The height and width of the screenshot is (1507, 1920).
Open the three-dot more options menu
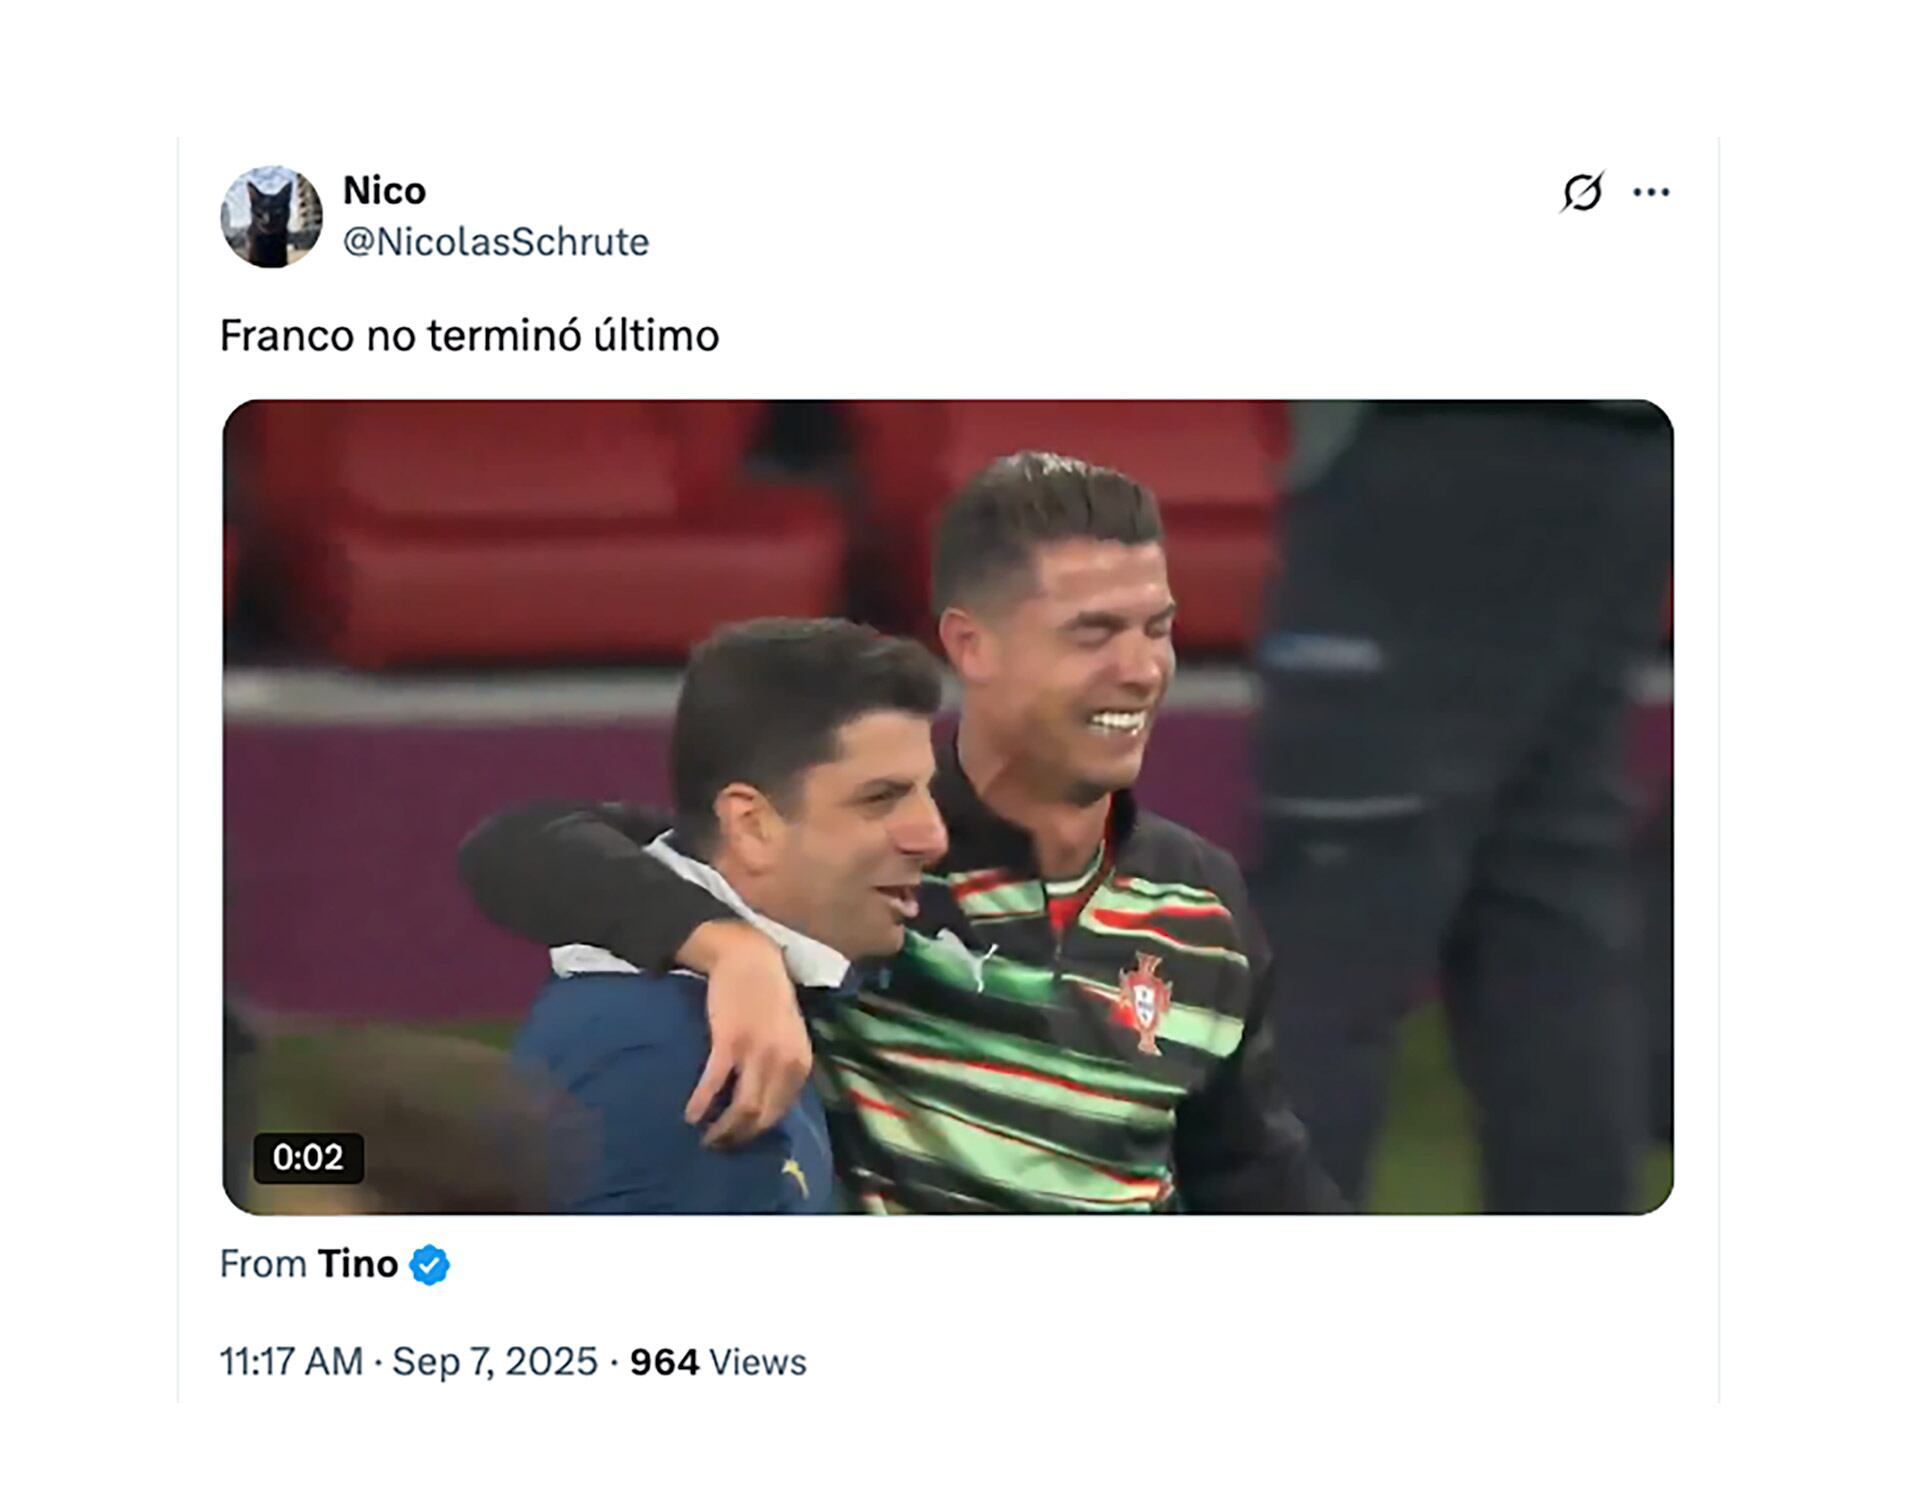pyautogui.click(x=1651, y=192)
